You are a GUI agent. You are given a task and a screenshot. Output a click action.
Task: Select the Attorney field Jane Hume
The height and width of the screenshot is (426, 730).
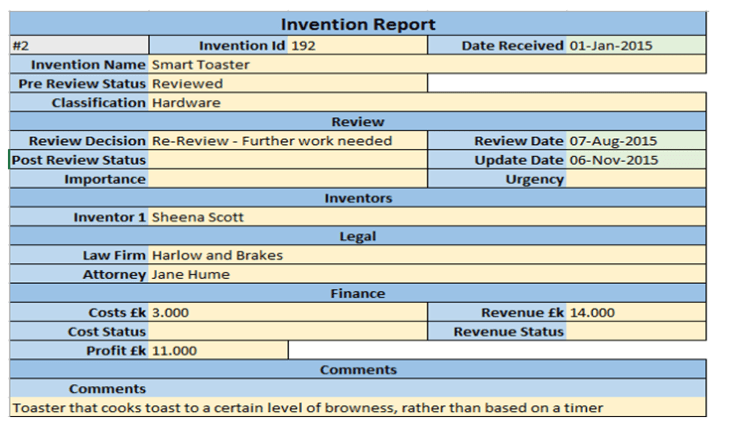click(427, 274)
